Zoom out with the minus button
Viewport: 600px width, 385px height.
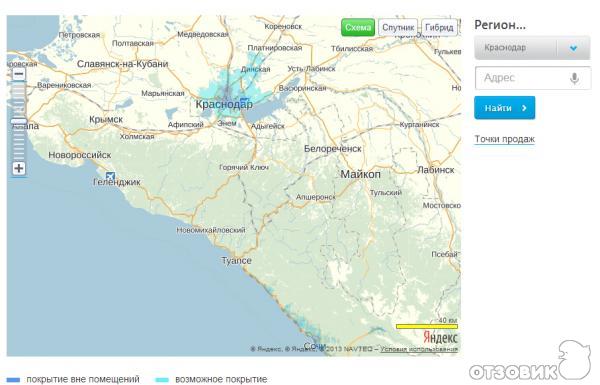tap(19, 74)
